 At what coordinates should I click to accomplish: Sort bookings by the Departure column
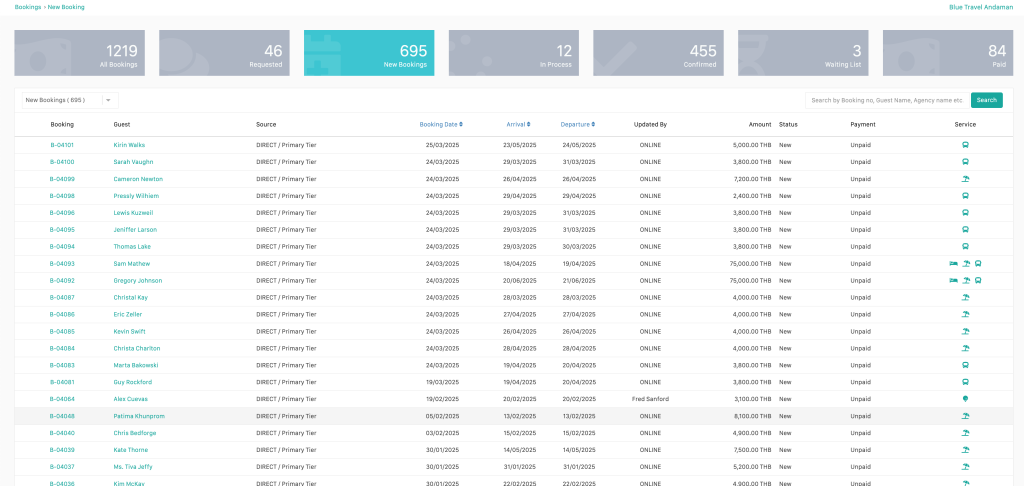tap(576, 125)
